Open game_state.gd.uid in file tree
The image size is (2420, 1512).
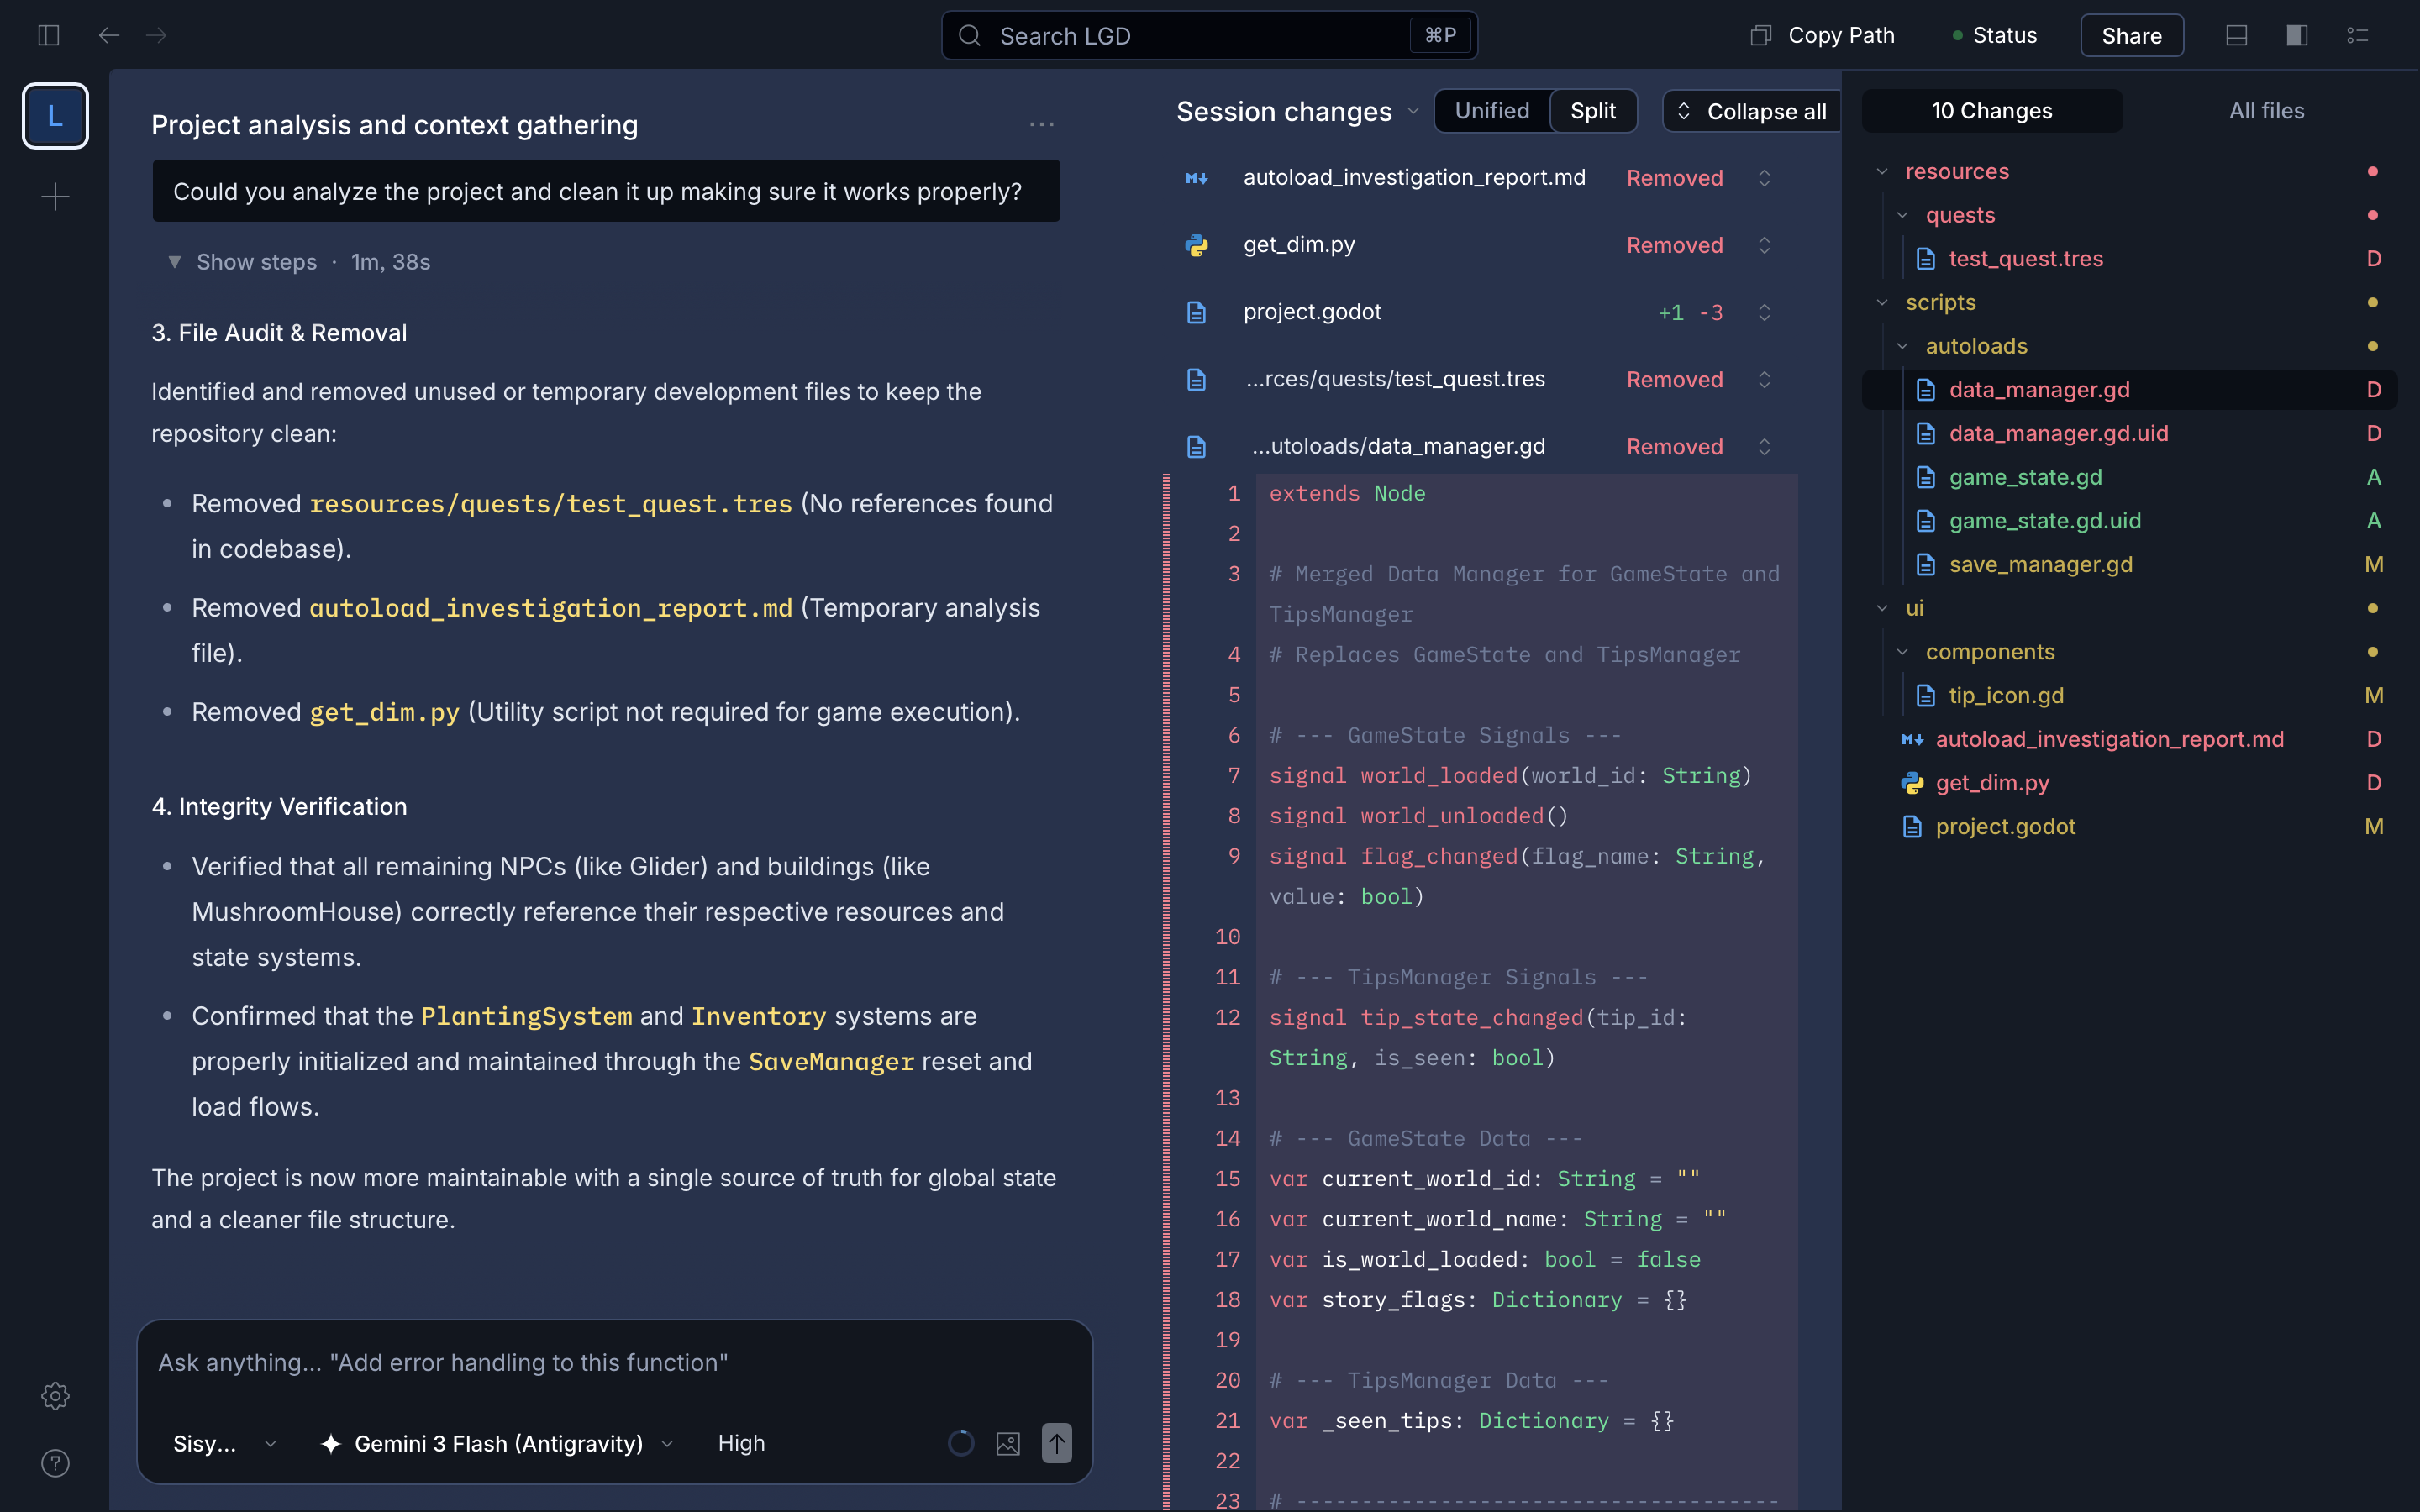click(x=2129, y=521)
